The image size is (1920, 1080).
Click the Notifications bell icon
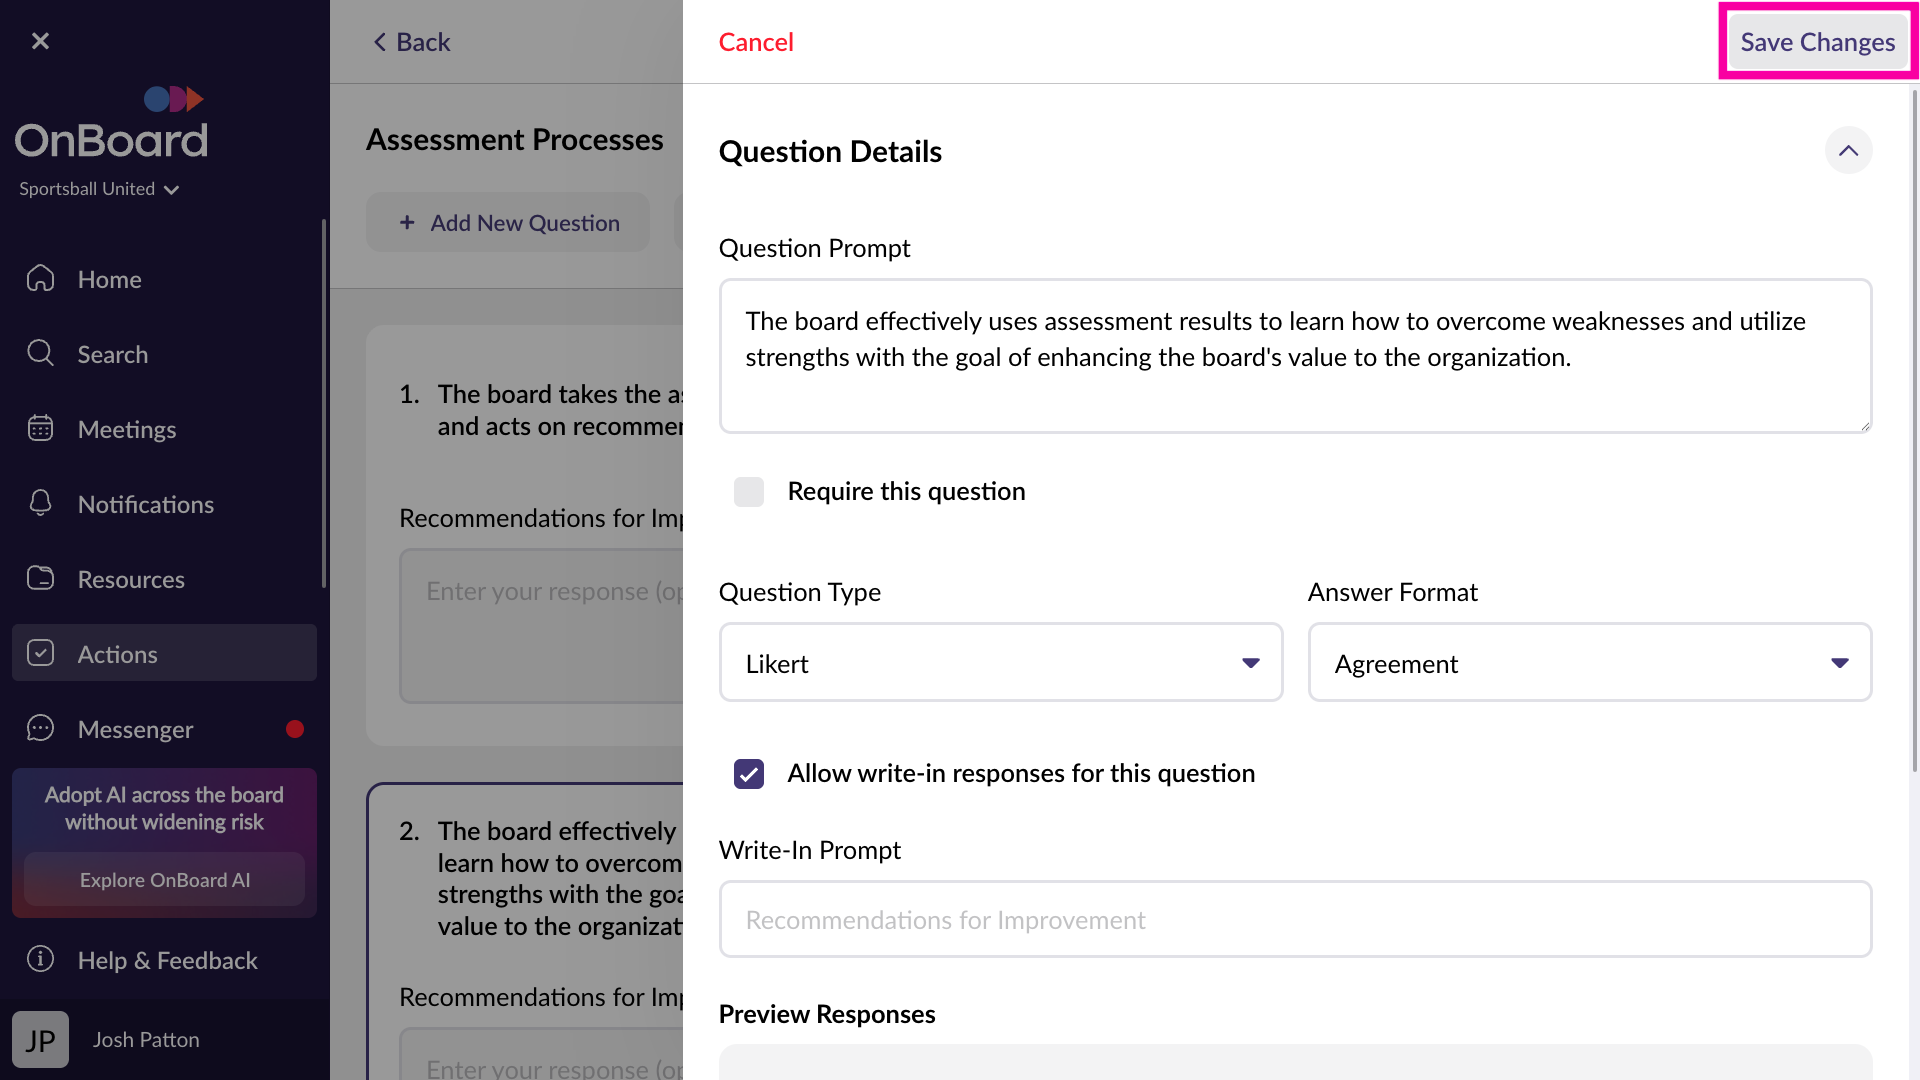tap(40, 503)
